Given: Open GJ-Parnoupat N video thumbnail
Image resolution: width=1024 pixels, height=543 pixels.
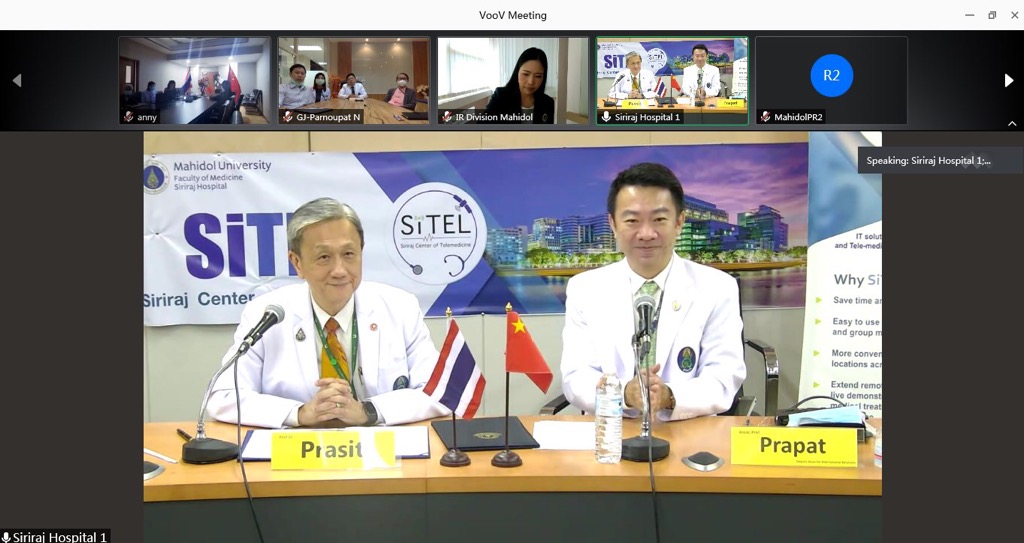Looking at the screenshot, I should pos(354,80).
